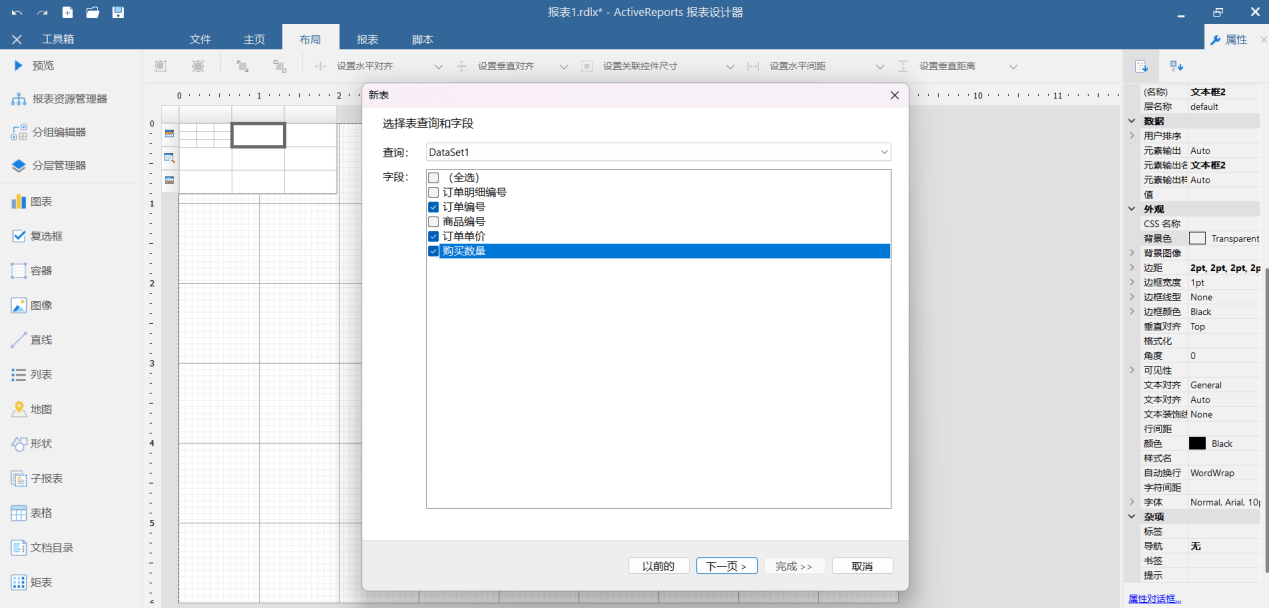Close the 工具箱 toolbox panel
The image size is (1269, 608).
(x=17, y=39)
